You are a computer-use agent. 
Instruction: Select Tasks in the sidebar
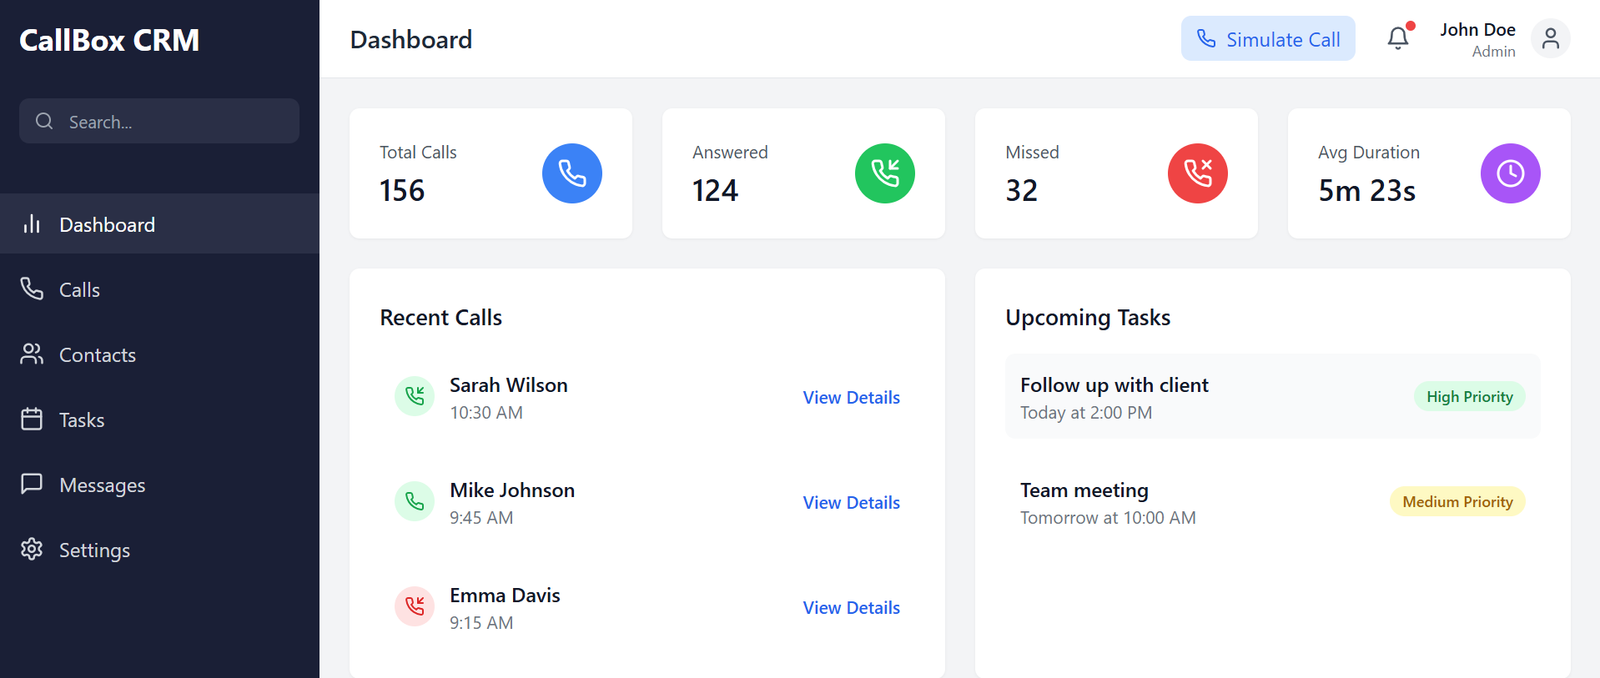81,419
